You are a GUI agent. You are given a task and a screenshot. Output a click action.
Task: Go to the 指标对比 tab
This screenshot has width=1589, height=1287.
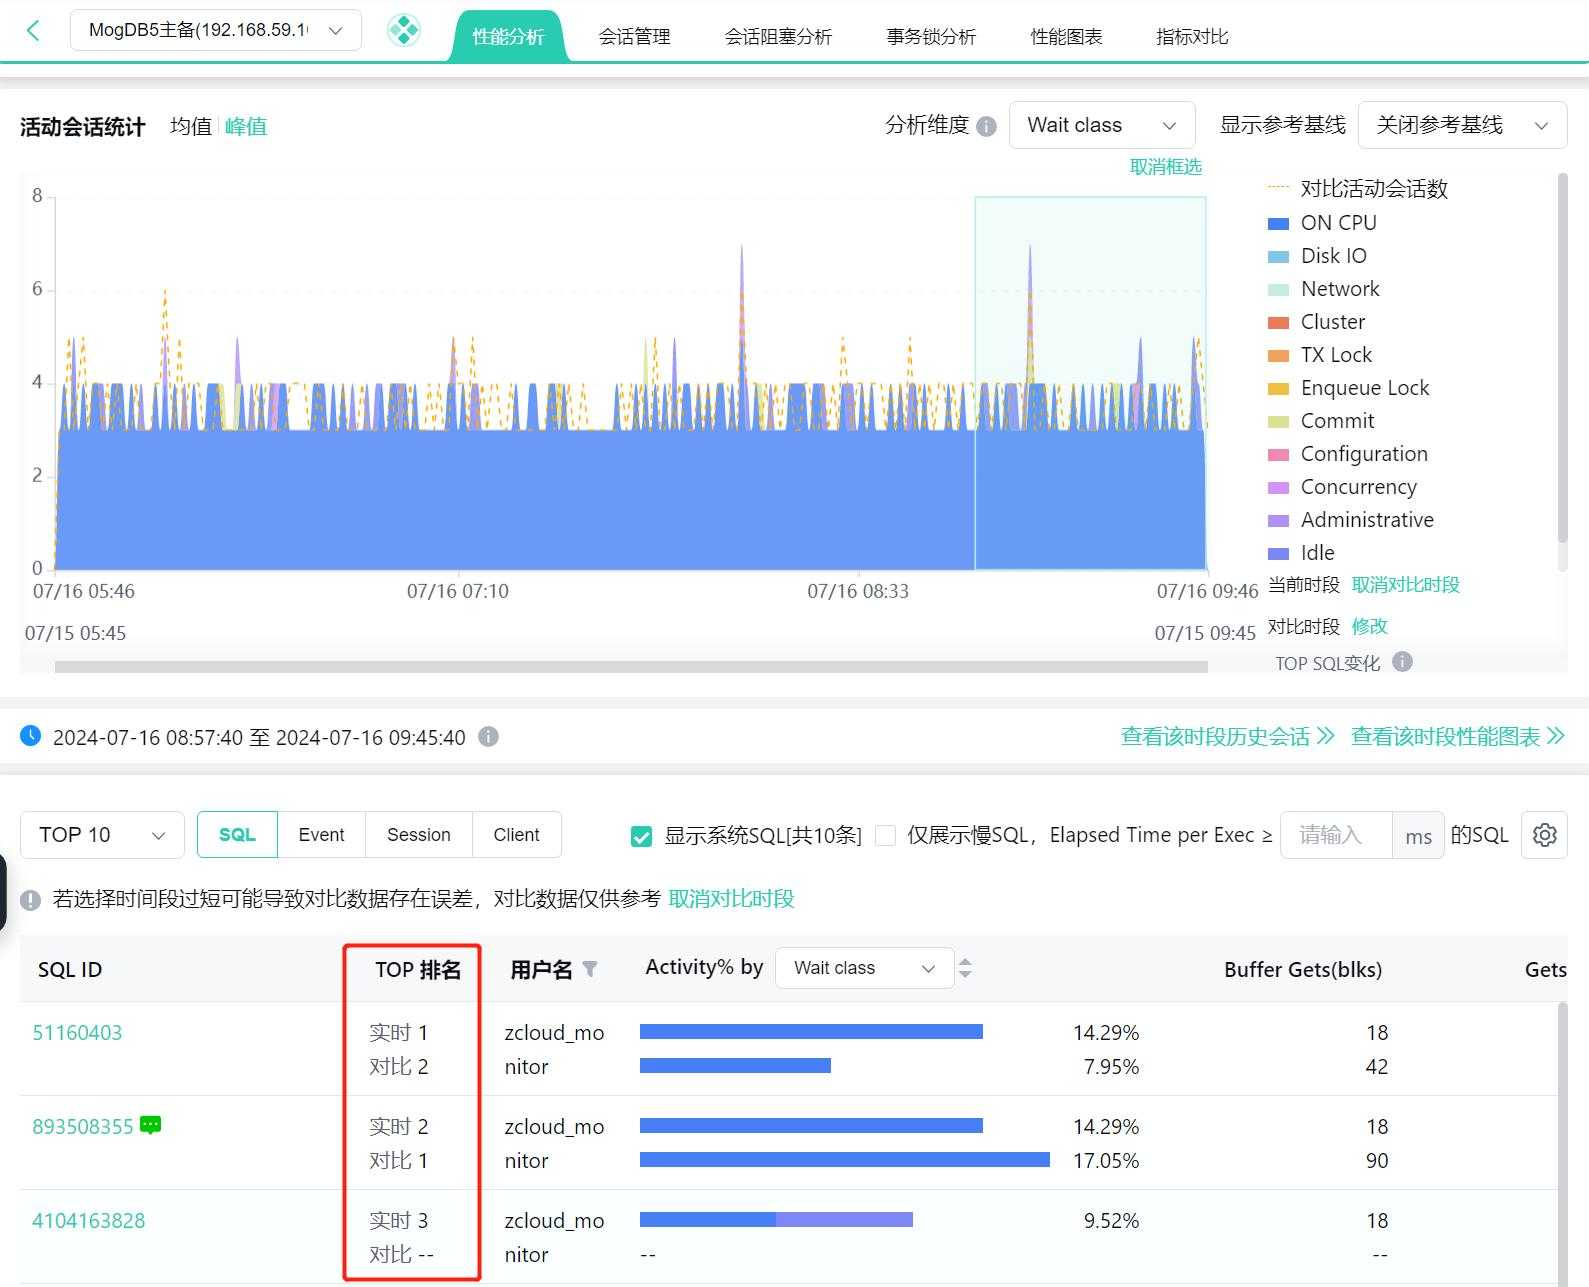(x=1192, y=37)
